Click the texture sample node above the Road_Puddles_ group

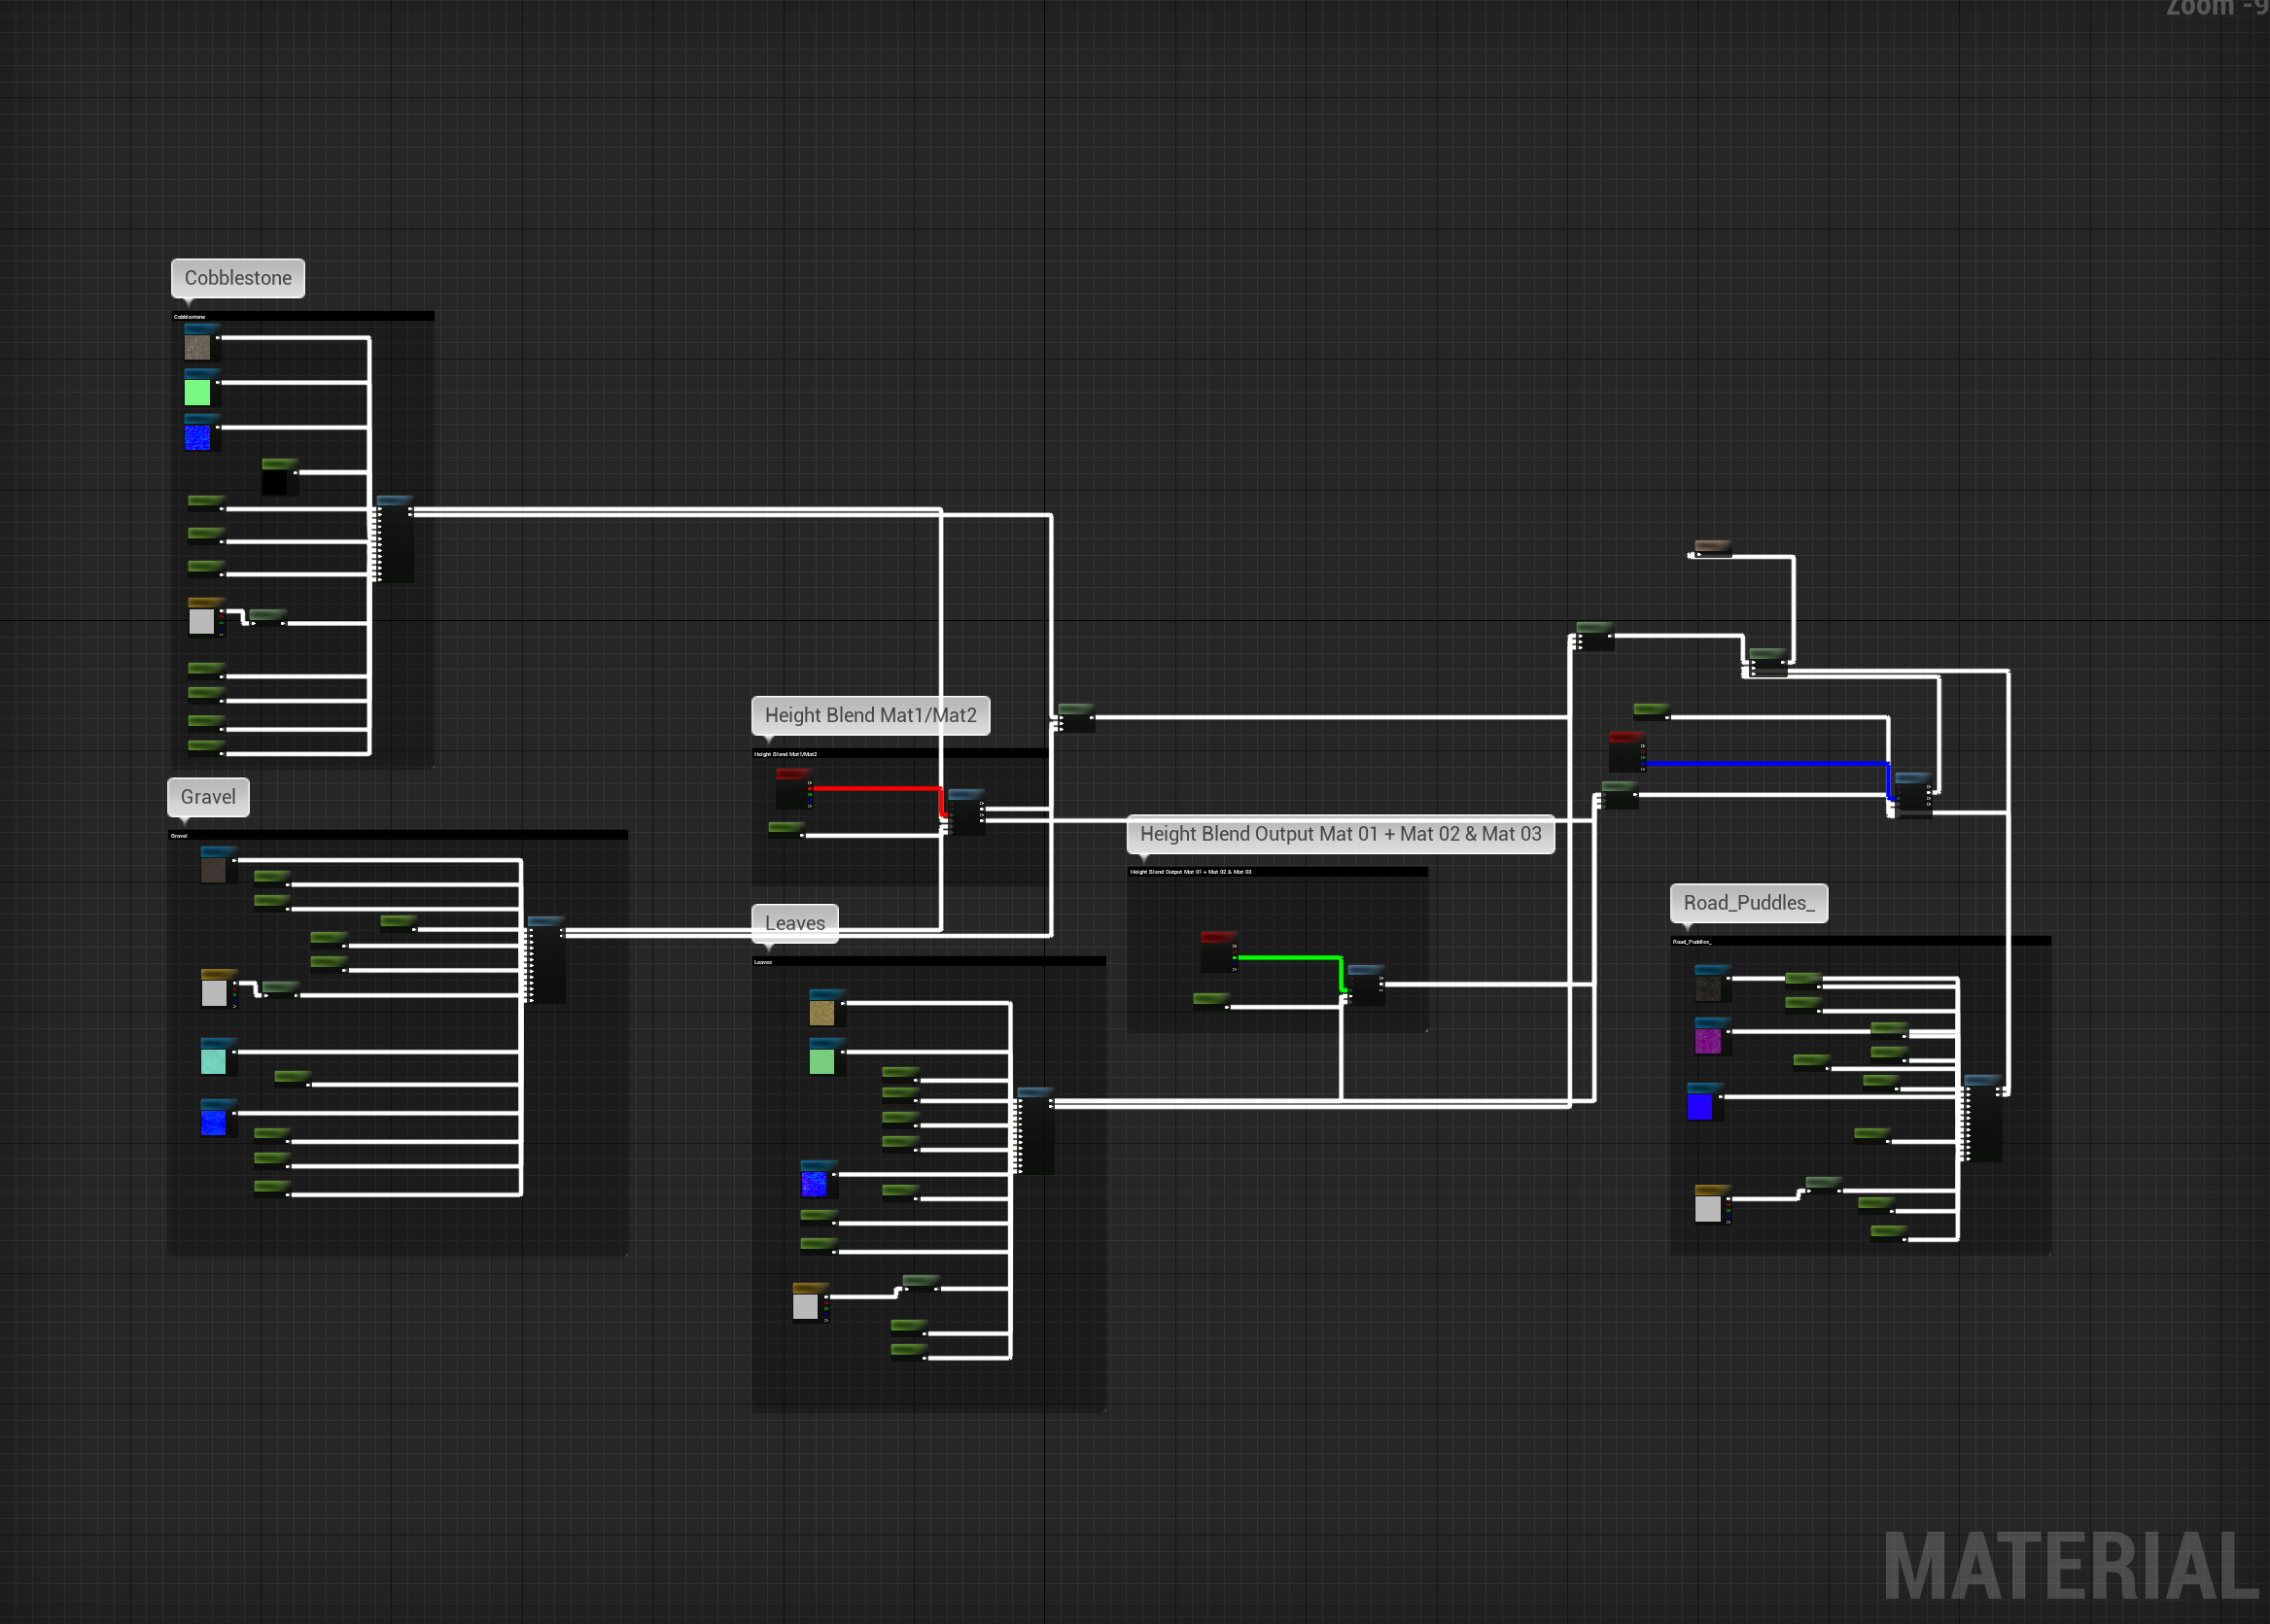(1712, 550)
